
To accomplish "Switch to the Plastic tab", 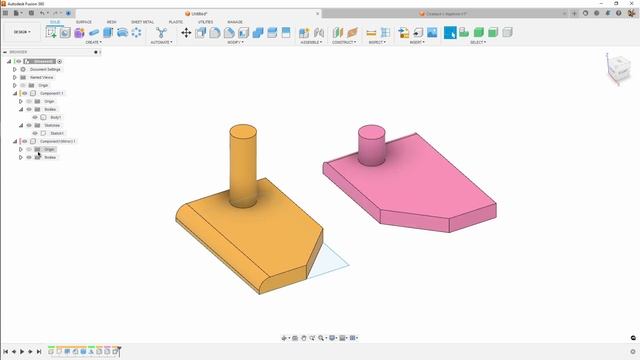I will 176,22.
